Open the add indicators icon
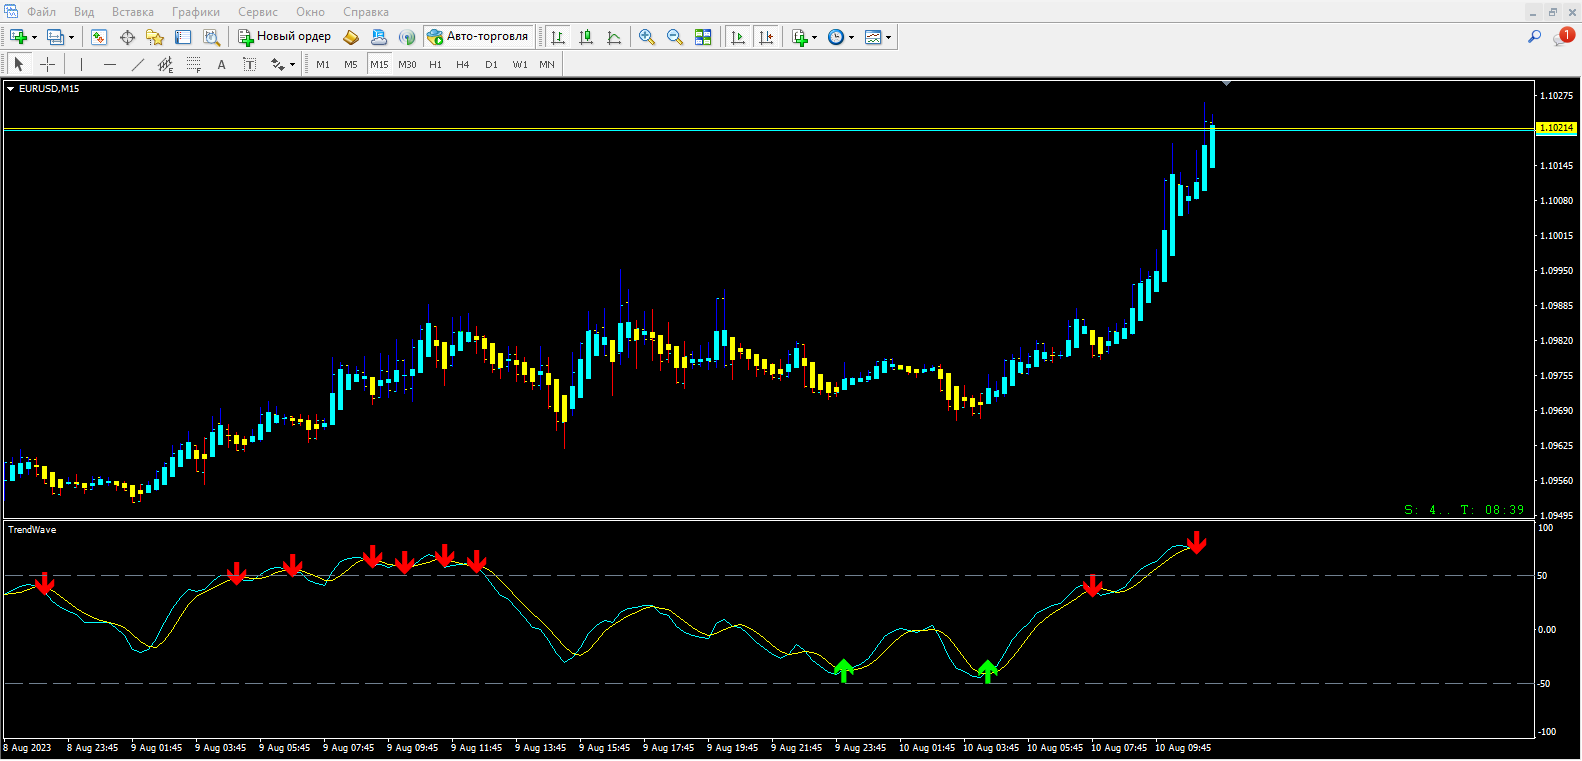This screenshot has height=761, width=1582. 799,37
